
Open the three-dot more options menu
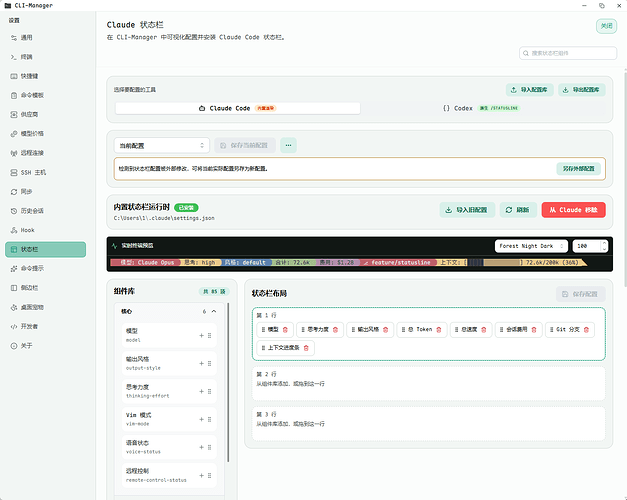click(x=288, y=145)
